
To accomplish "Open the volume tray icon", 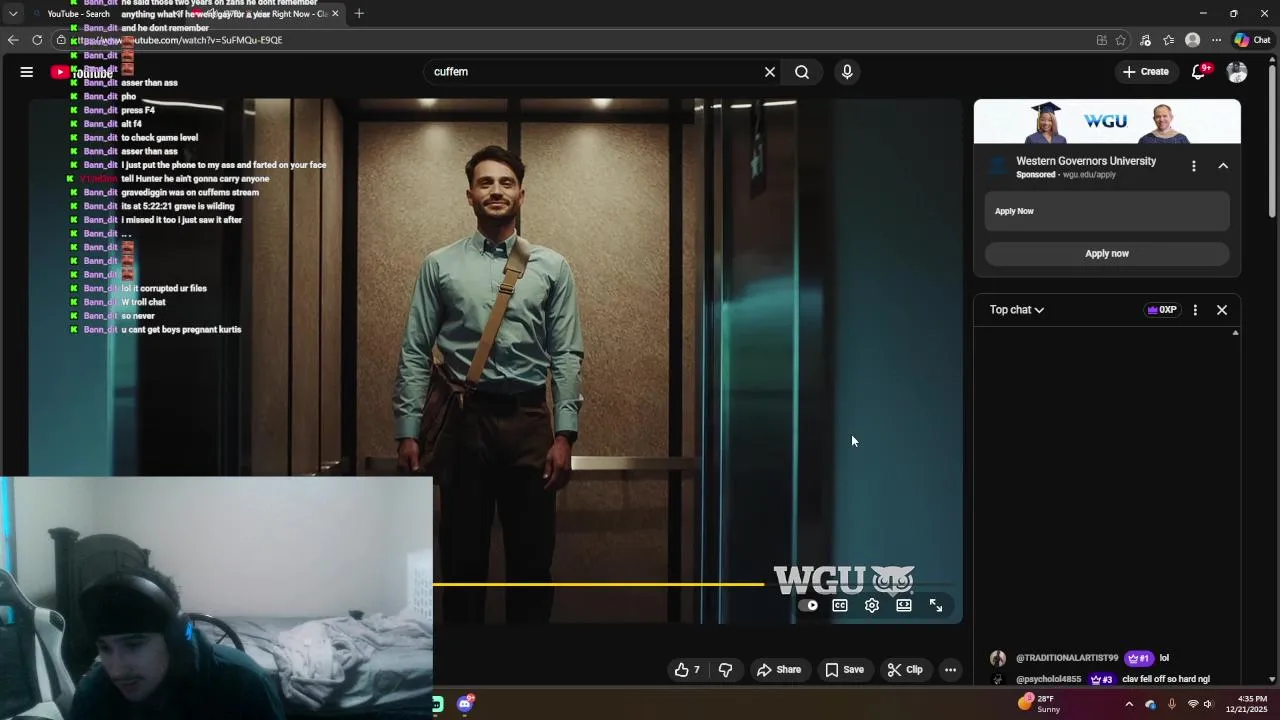I will point(1208,704).
